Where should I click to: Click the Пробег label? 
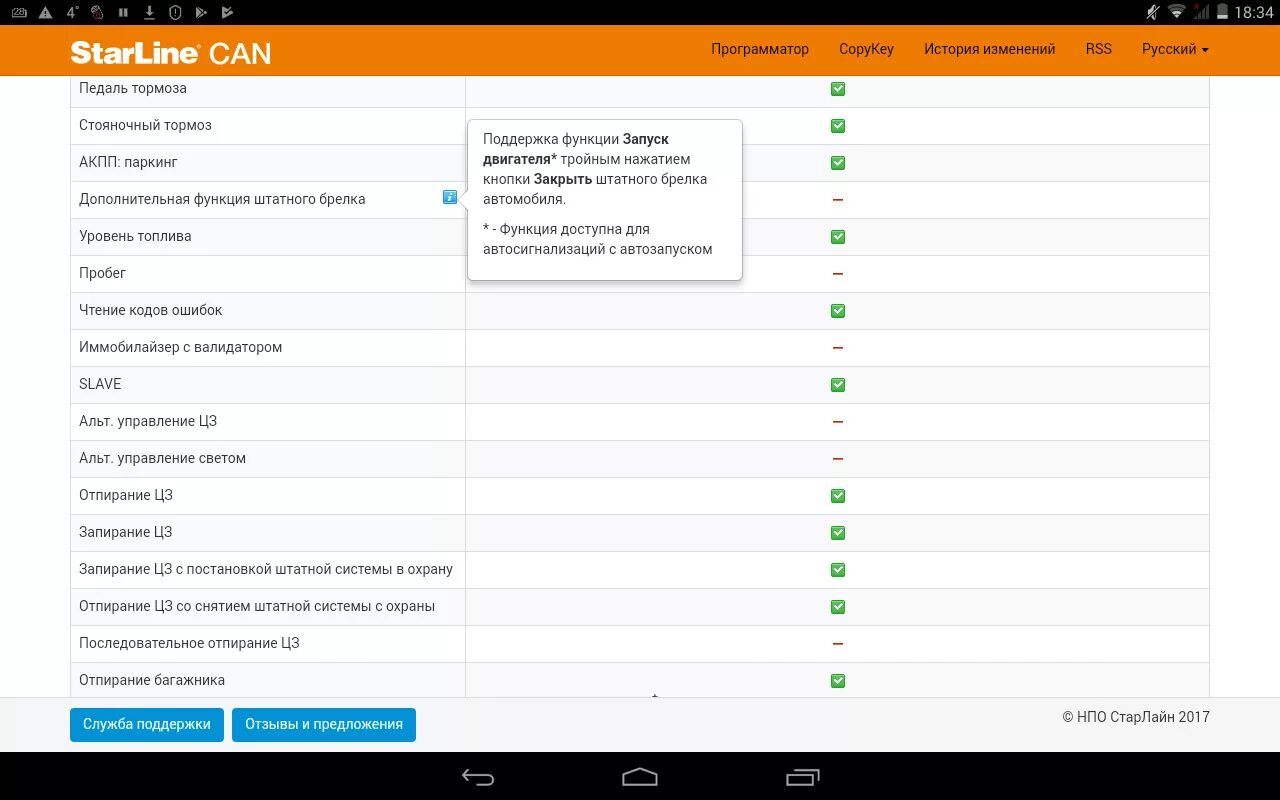point(102,273)
